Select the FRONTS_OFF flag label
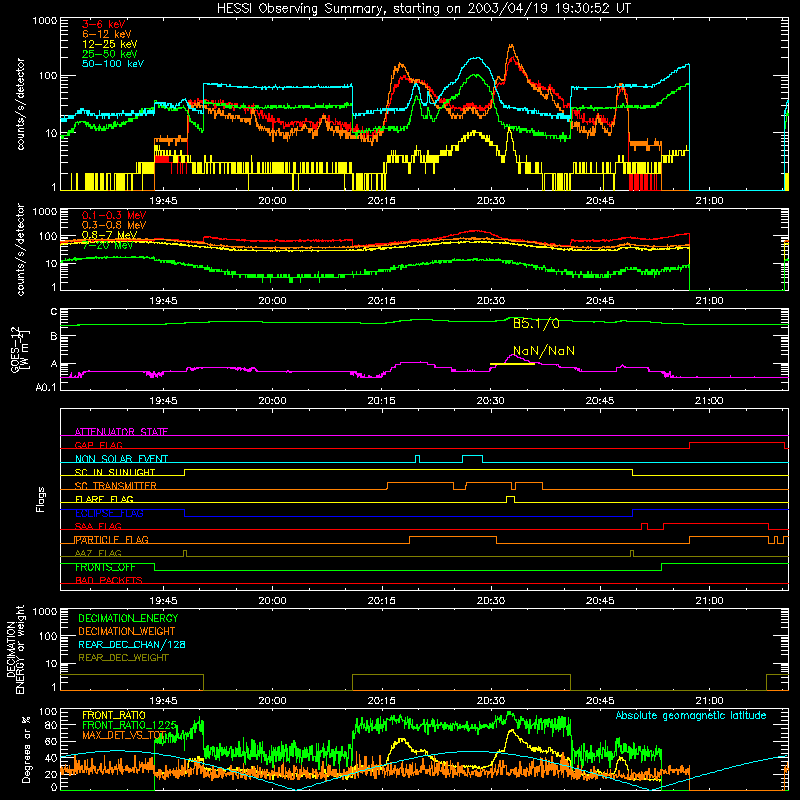Viewport: 800px width, 800px height. tap(105, 567)
